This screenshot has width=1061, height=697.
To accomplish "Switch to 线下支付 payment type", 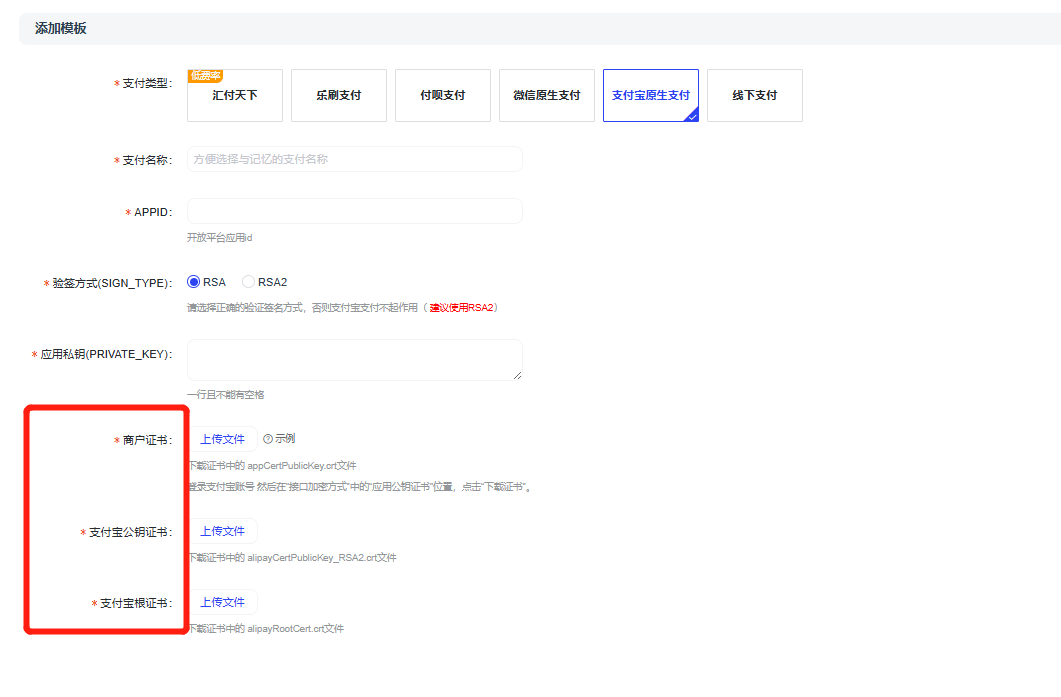I will (x=755, y=96).
